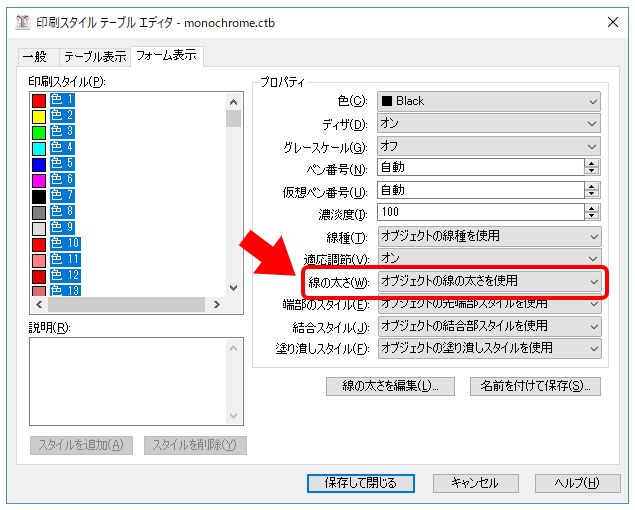Click the green swatch beside 色 3
Viewport: 635px width, 510px height.
pos(39,132)
